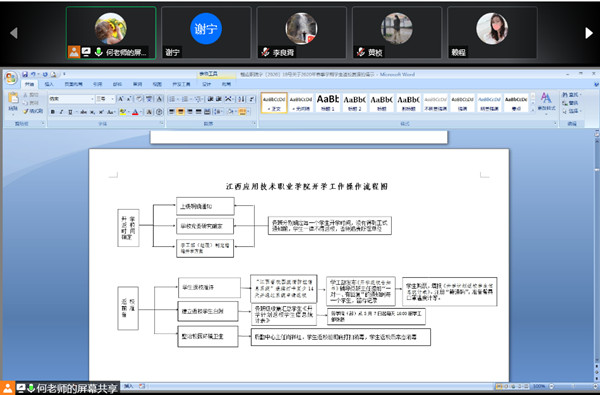This screenshot has height=395, width=600.
Task: Toggle Italic formatting
Action: (61, 112)
